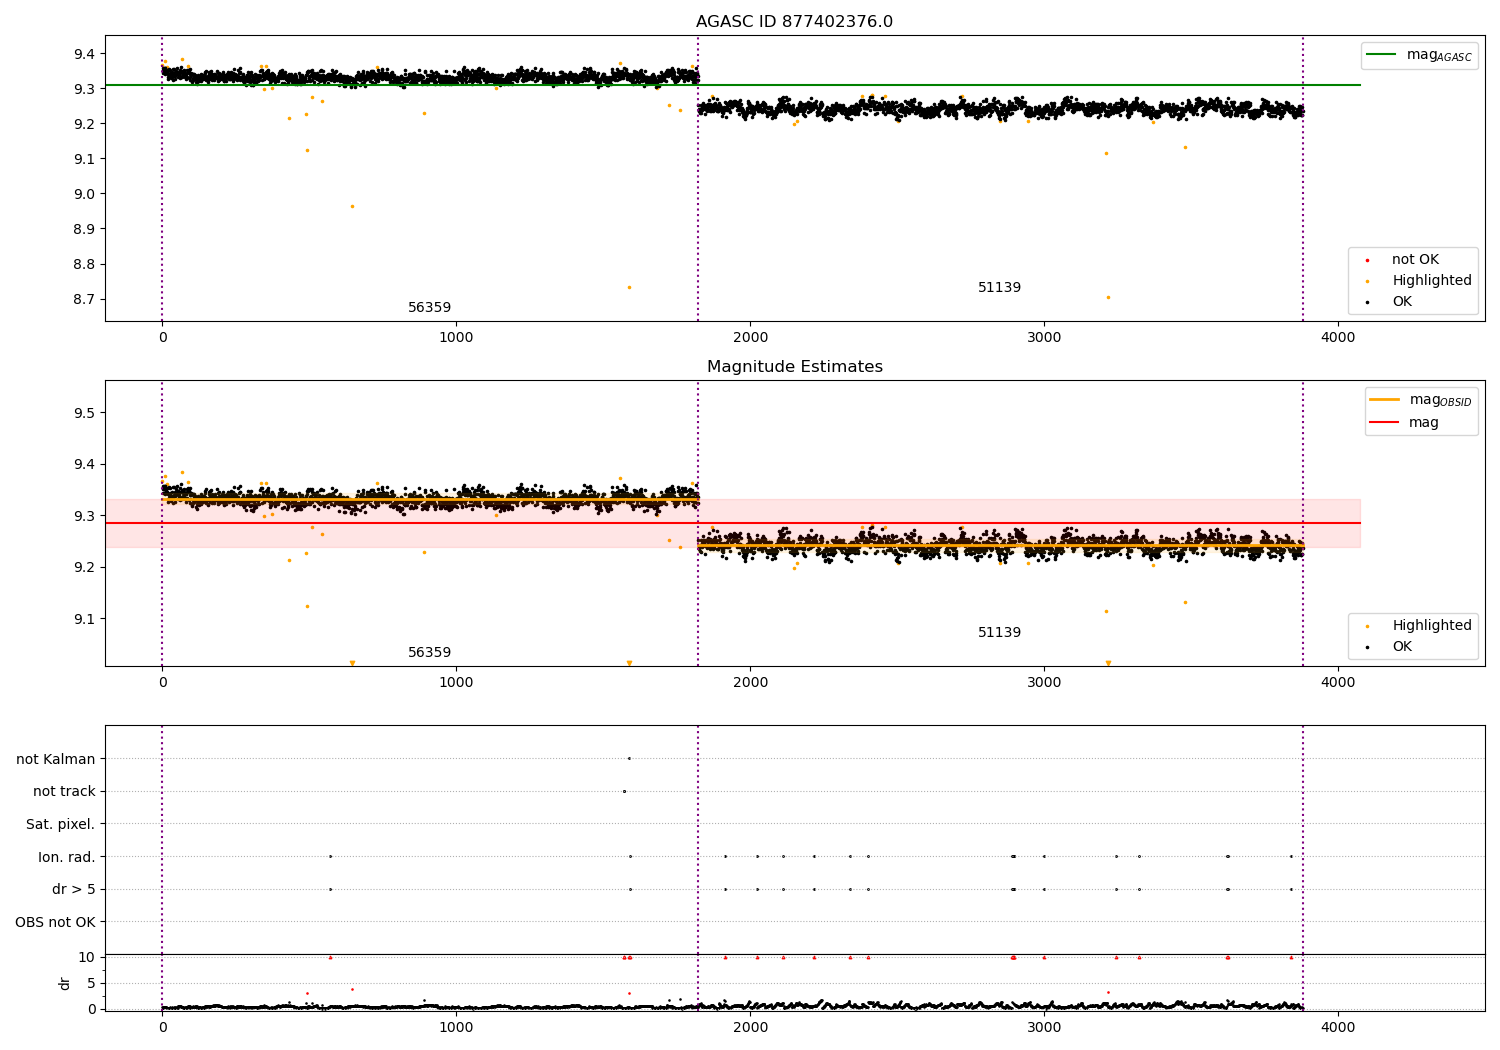This screenshot has width=1500, height=1050.
Task: Click the 2000 x-tick under the bottom panel
Action: (750, 1027)
